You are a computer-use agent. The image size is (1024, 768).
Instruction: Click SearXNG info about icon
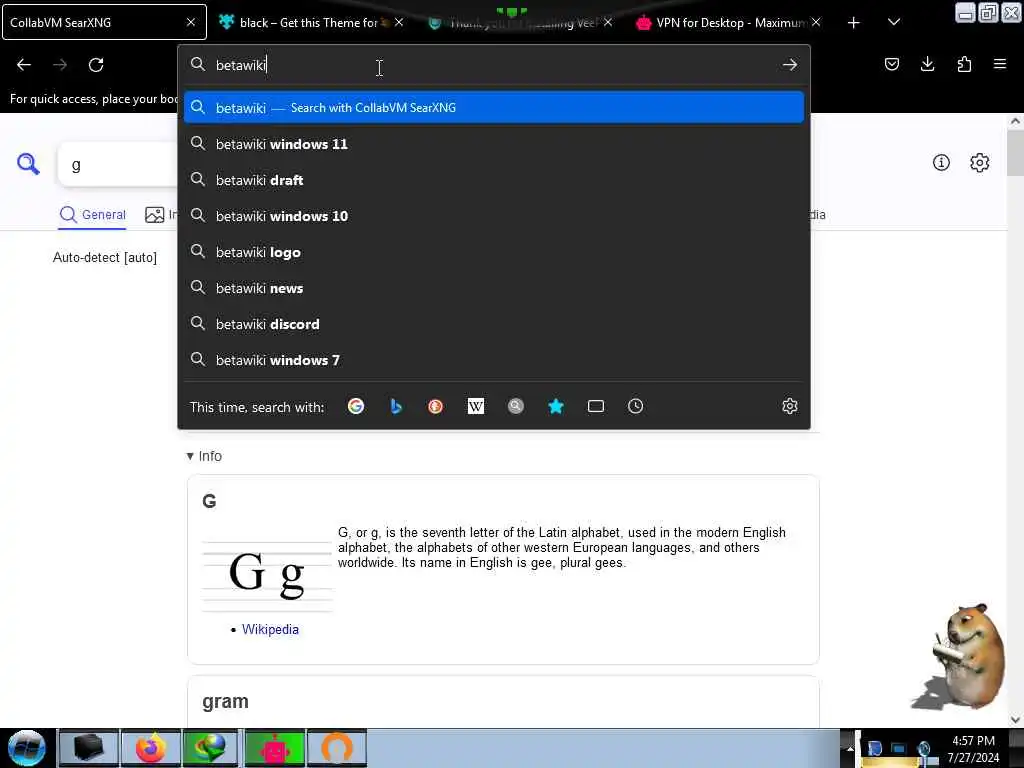click(941, 163)
